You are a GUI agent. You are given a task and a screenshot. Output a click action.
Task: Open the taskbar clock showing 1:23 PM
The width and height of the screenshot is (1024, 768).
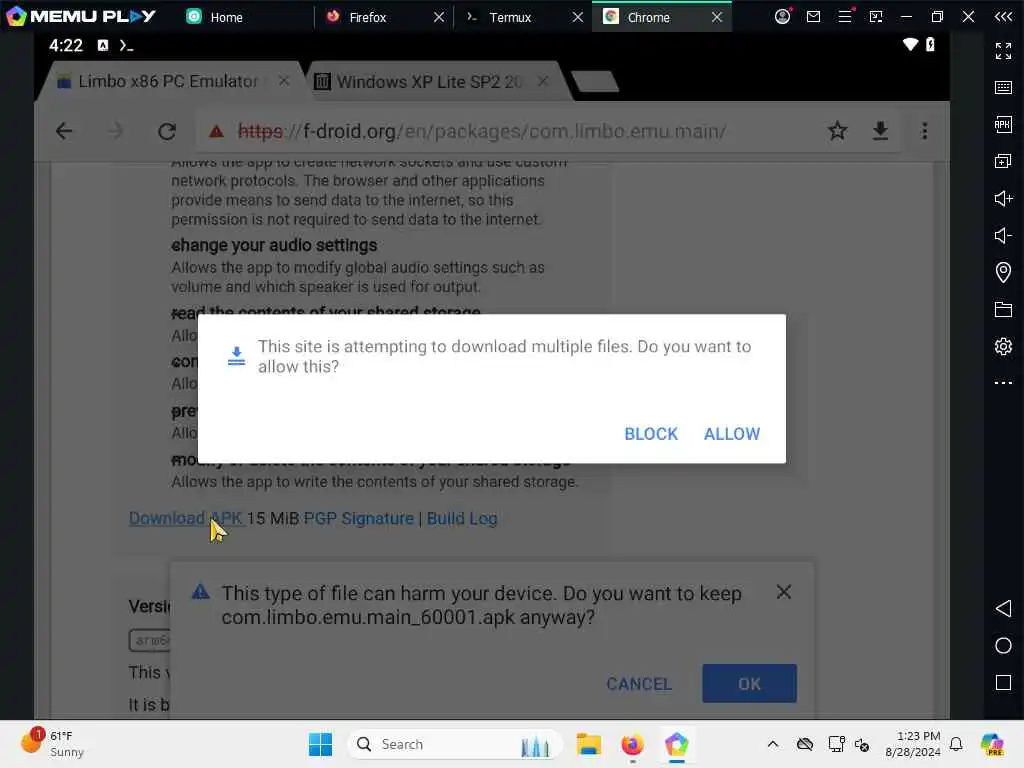pos(913,744)
